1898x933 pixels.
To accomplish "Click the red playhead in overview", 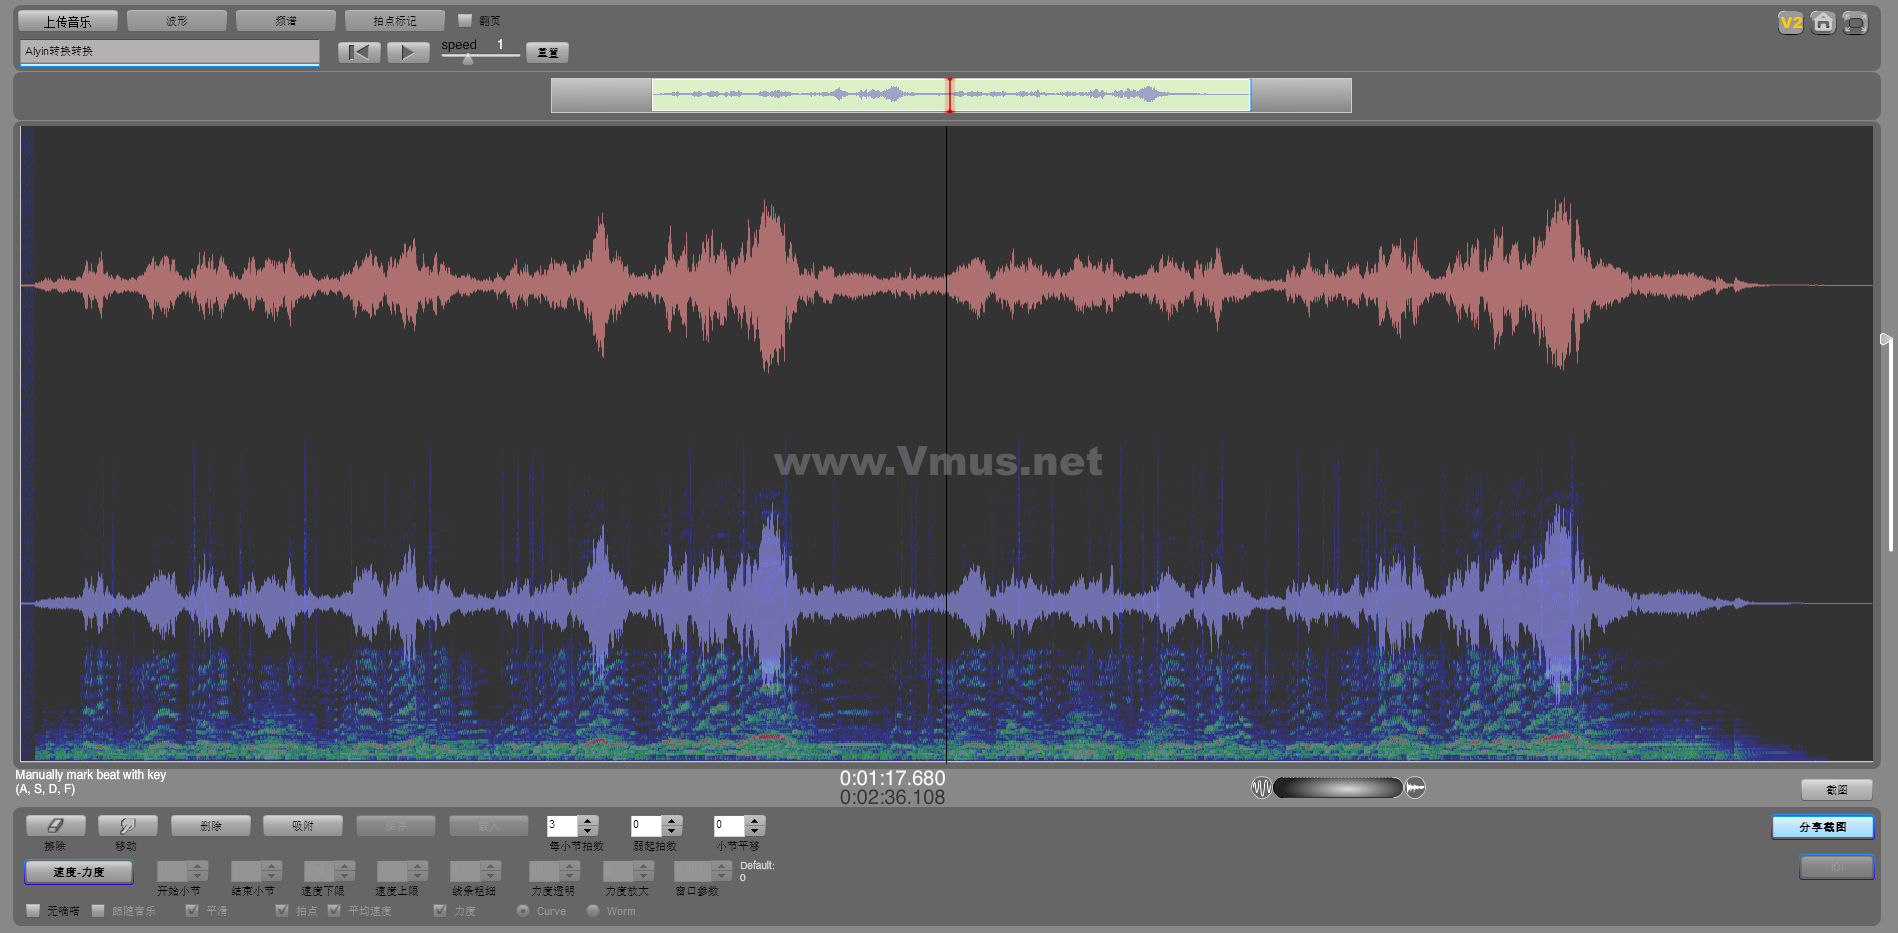I will tap(950, 95).
